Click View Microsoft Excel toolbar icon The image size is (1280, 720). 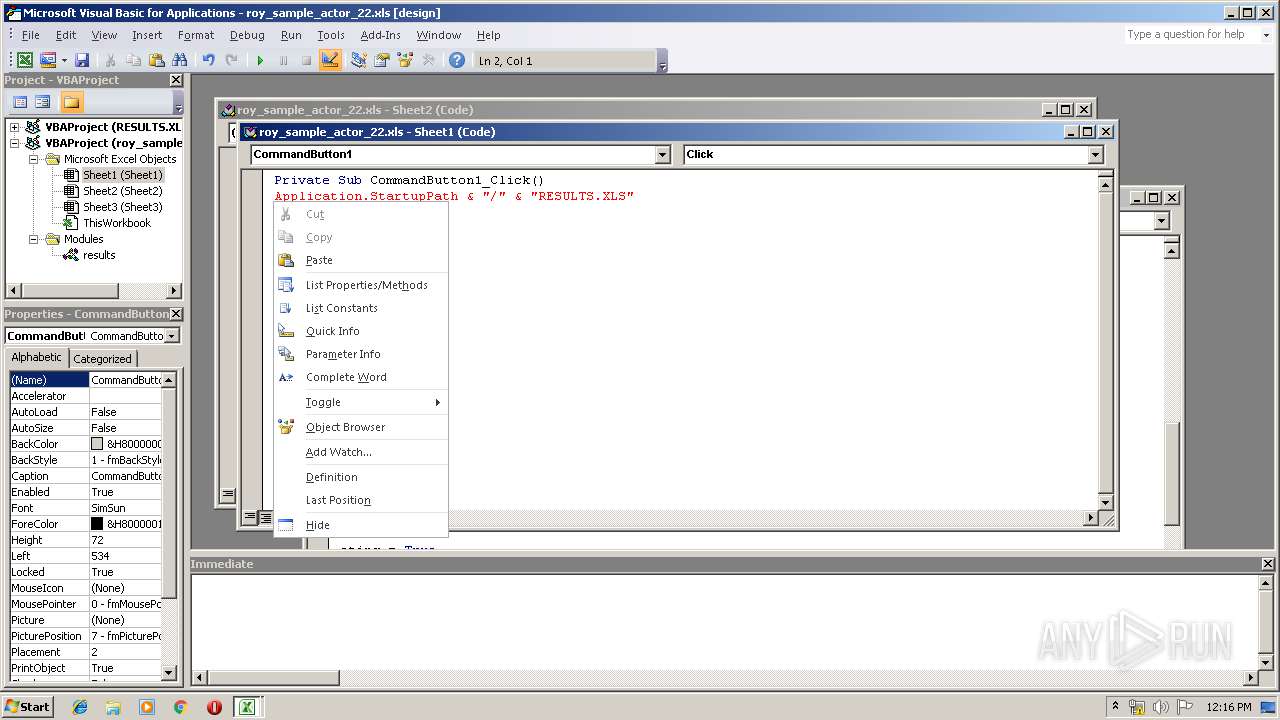pos(25,61)
